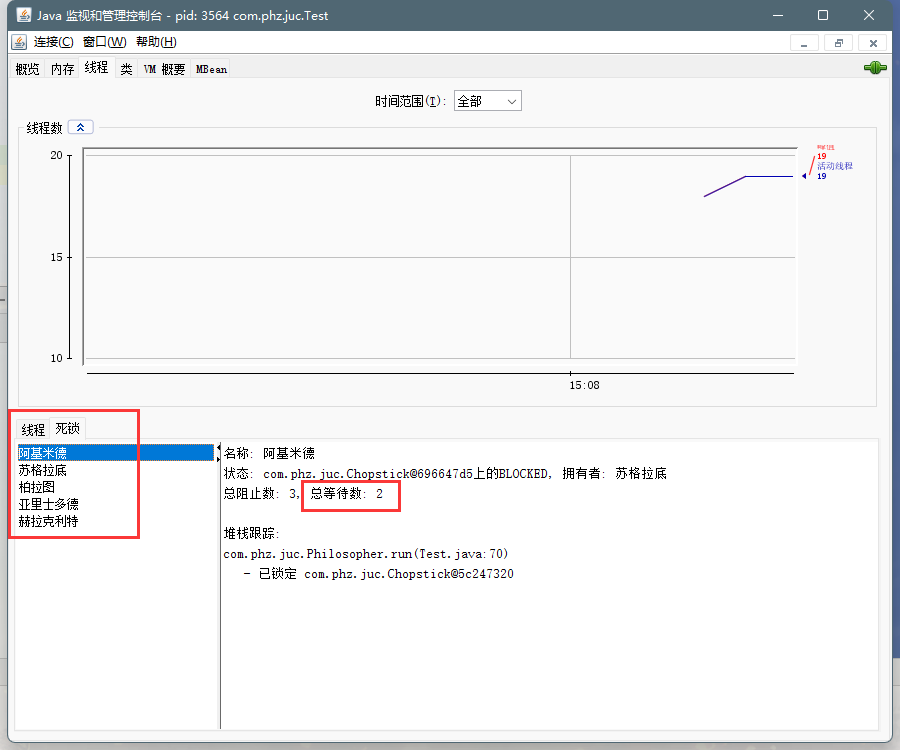
Task: Switch to the MBean tab
Action: pyautogui.click(x=211, y=69)
